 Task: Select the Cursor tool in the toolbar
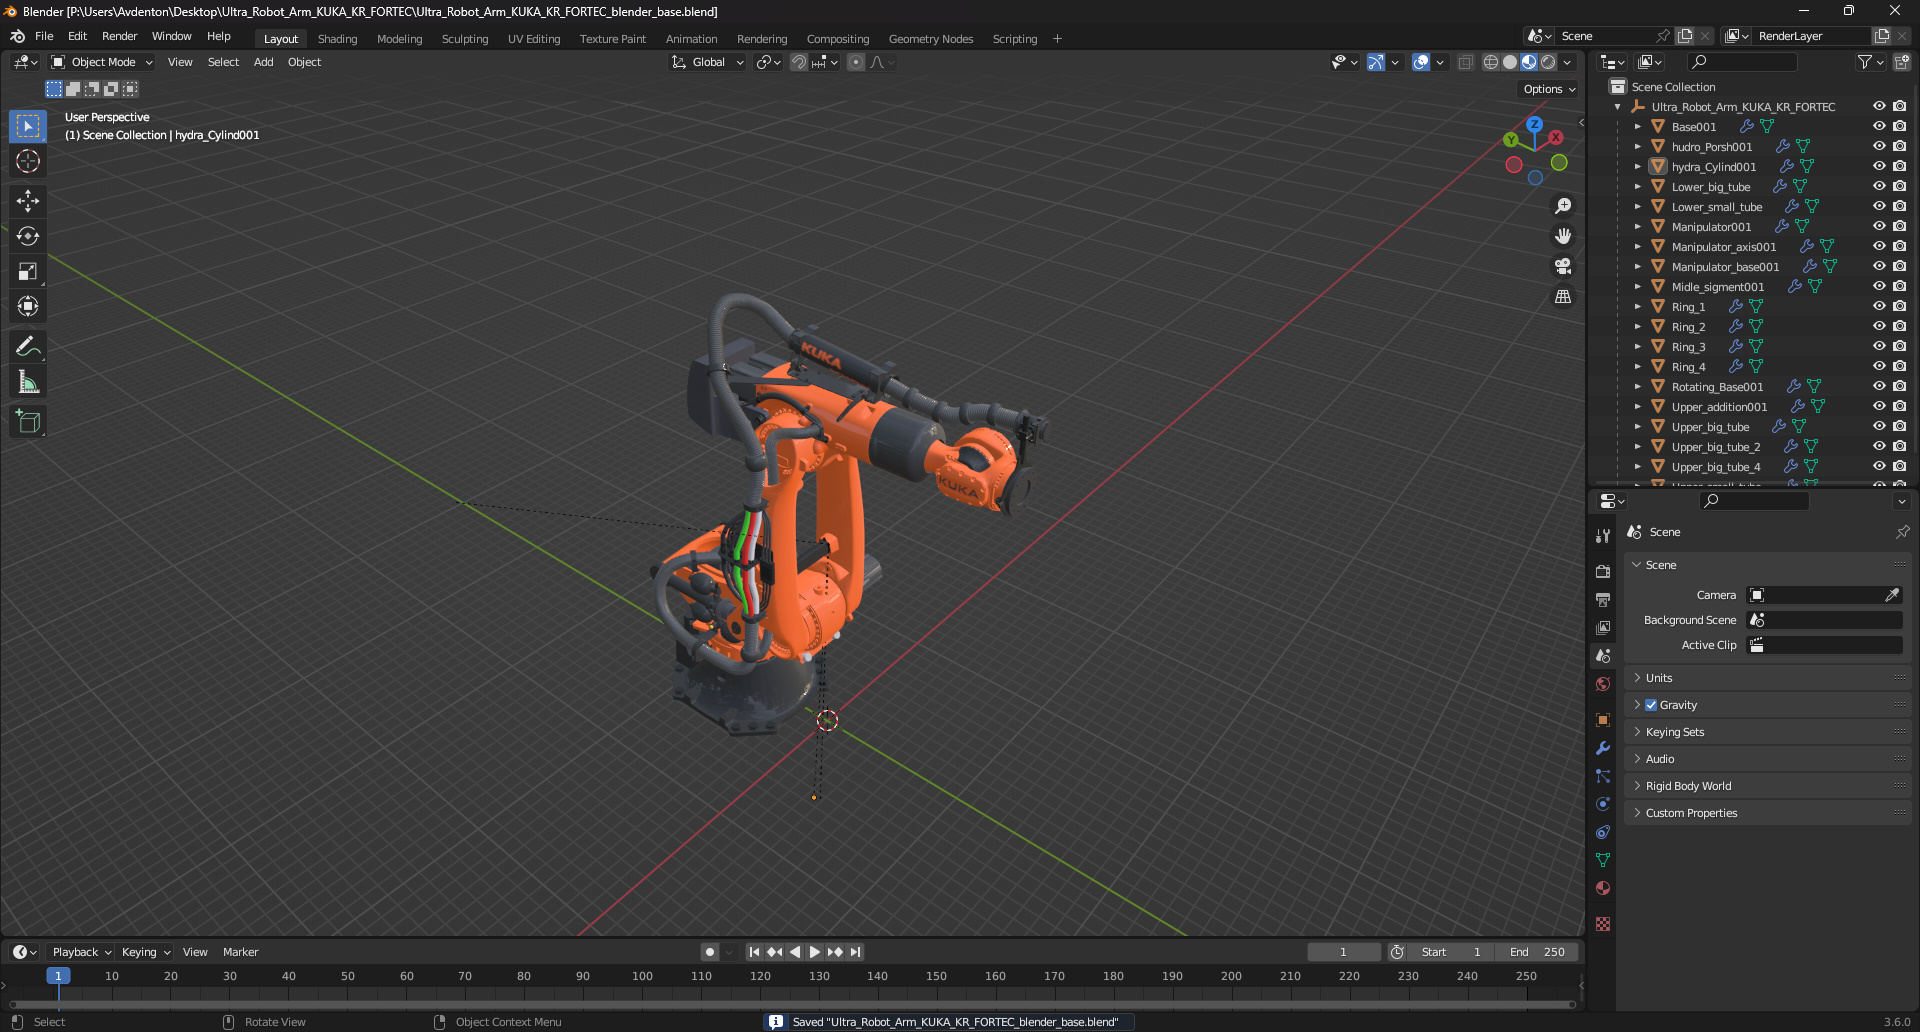pos(28,161)
